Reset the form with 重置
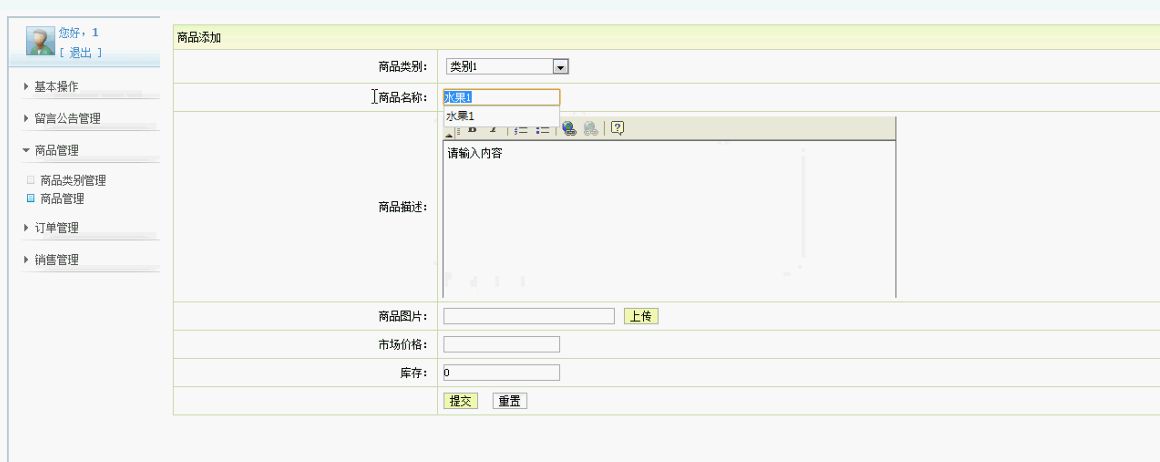This screenshot has width=1160, height=462. 510,401
